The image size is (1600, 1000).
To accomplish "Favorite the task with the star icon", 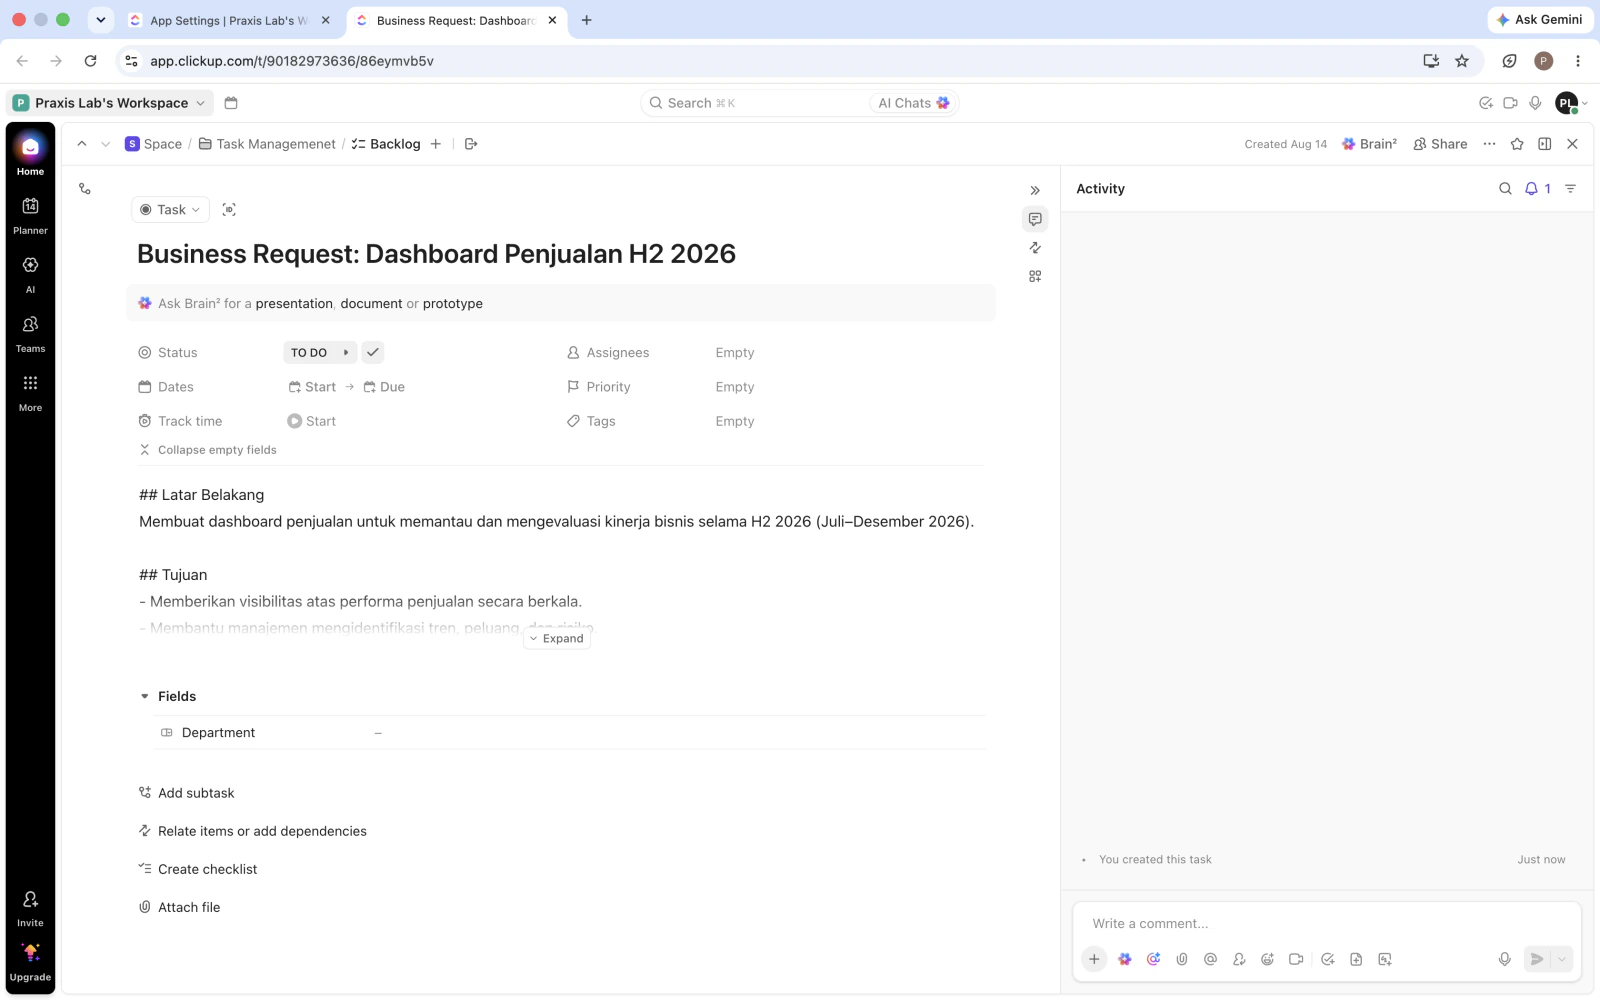I will (x=1517, y=144).
